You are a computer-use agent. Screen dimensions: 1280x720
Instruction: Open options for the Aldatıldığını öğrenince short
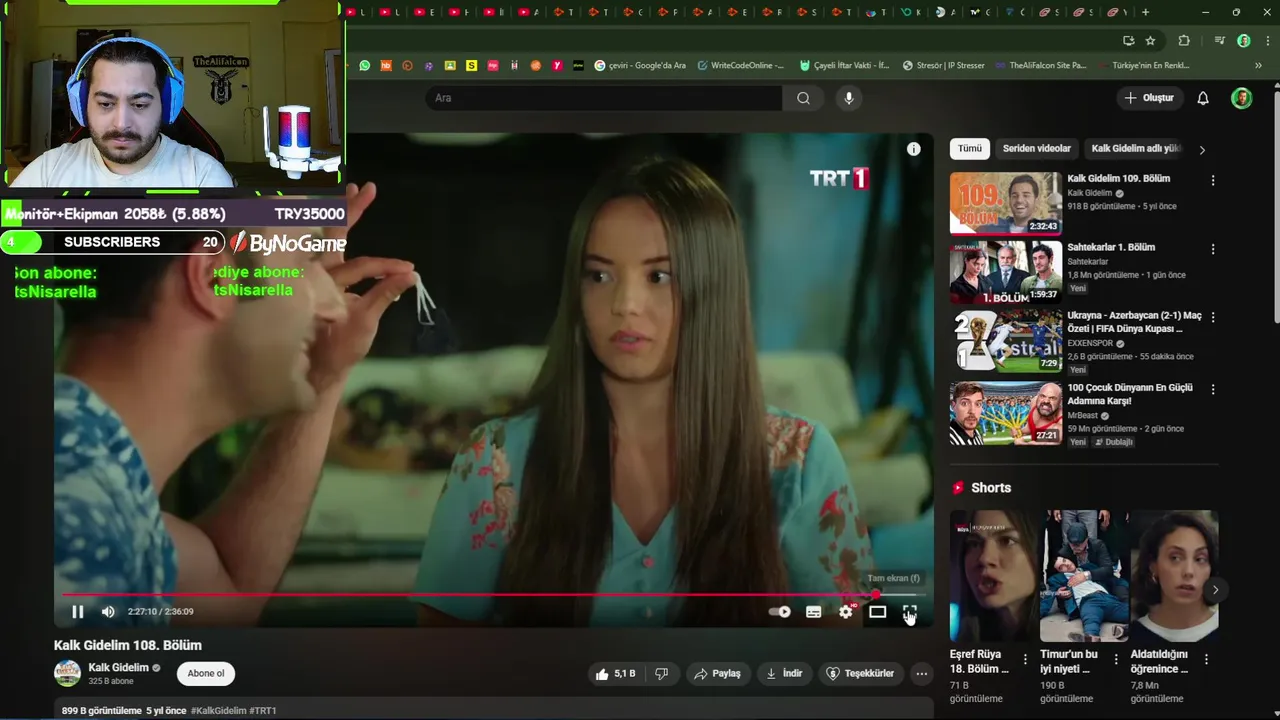1206,660
